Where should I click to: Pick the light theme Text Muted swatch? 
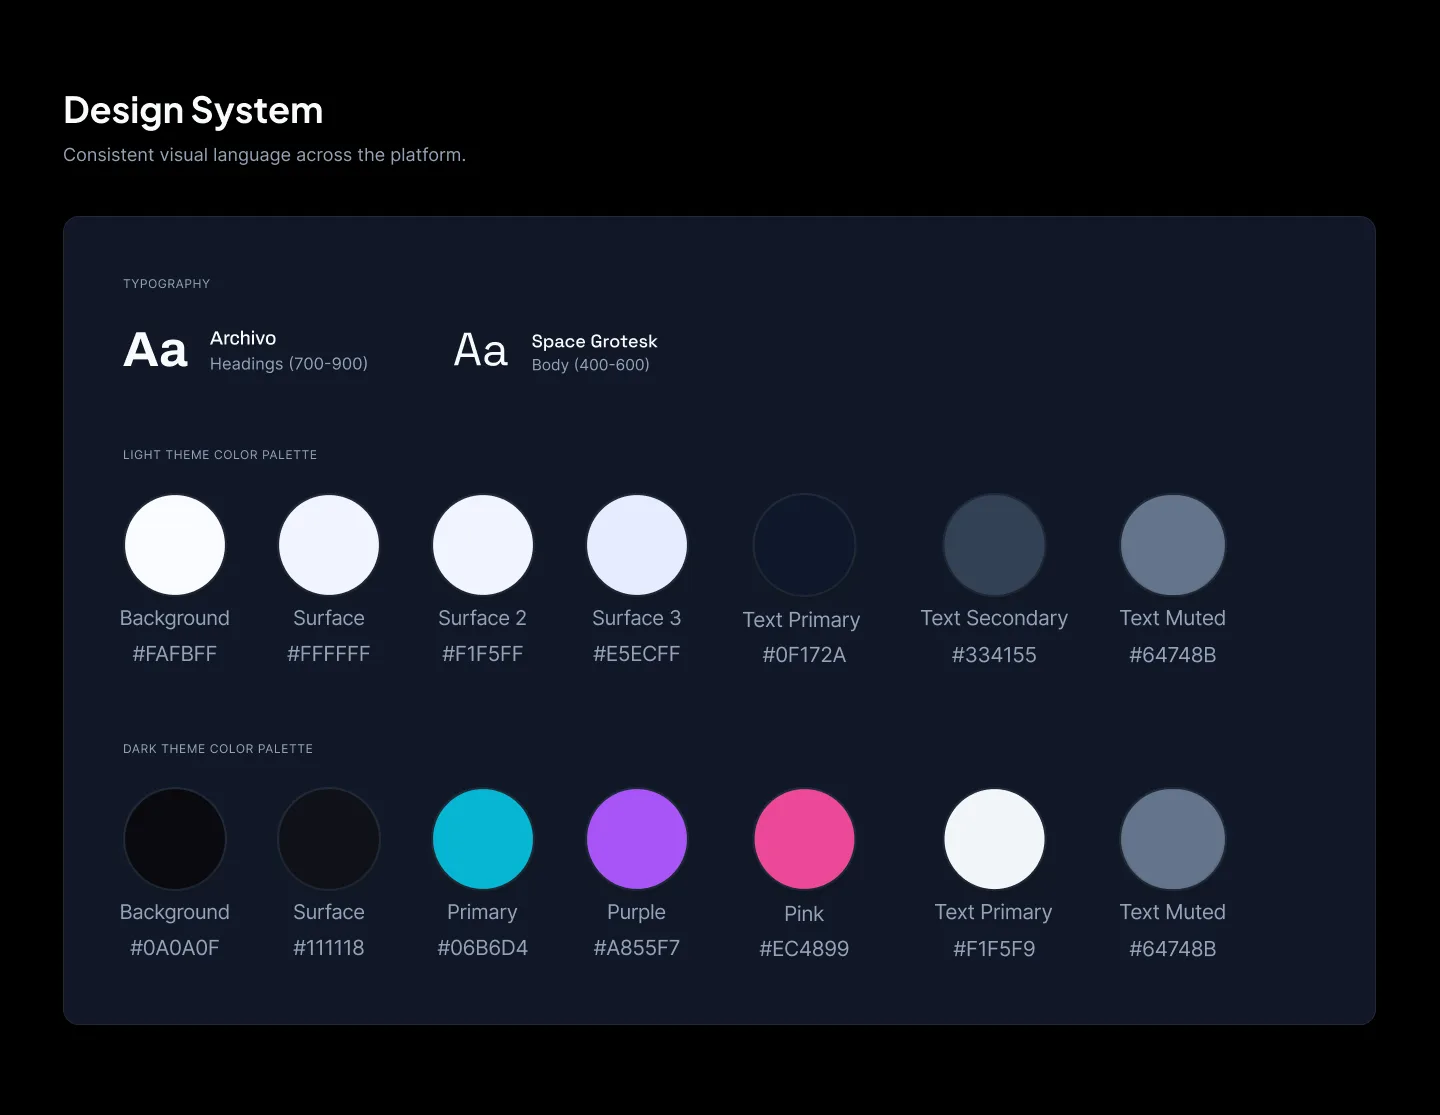click(1173, 545)
